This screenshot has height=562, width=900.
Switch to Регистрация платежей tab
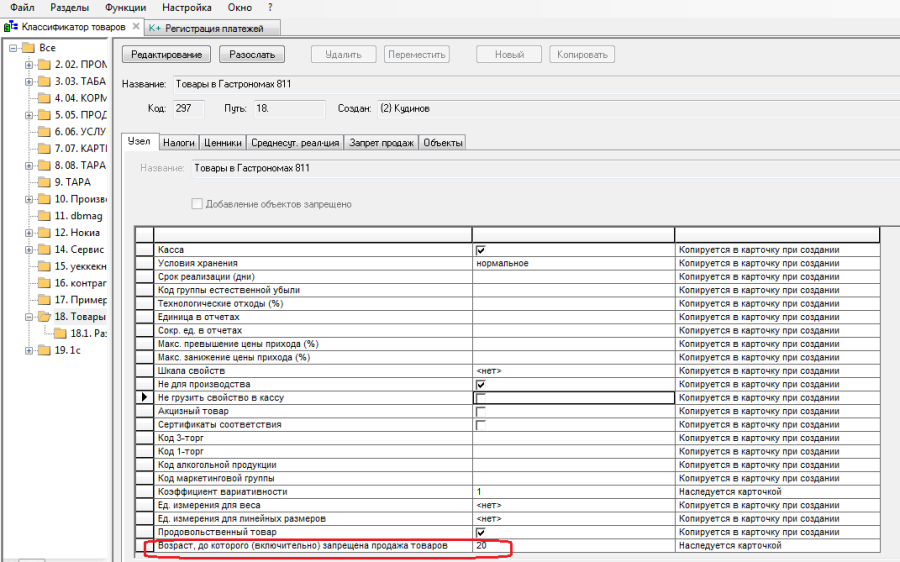214,28
